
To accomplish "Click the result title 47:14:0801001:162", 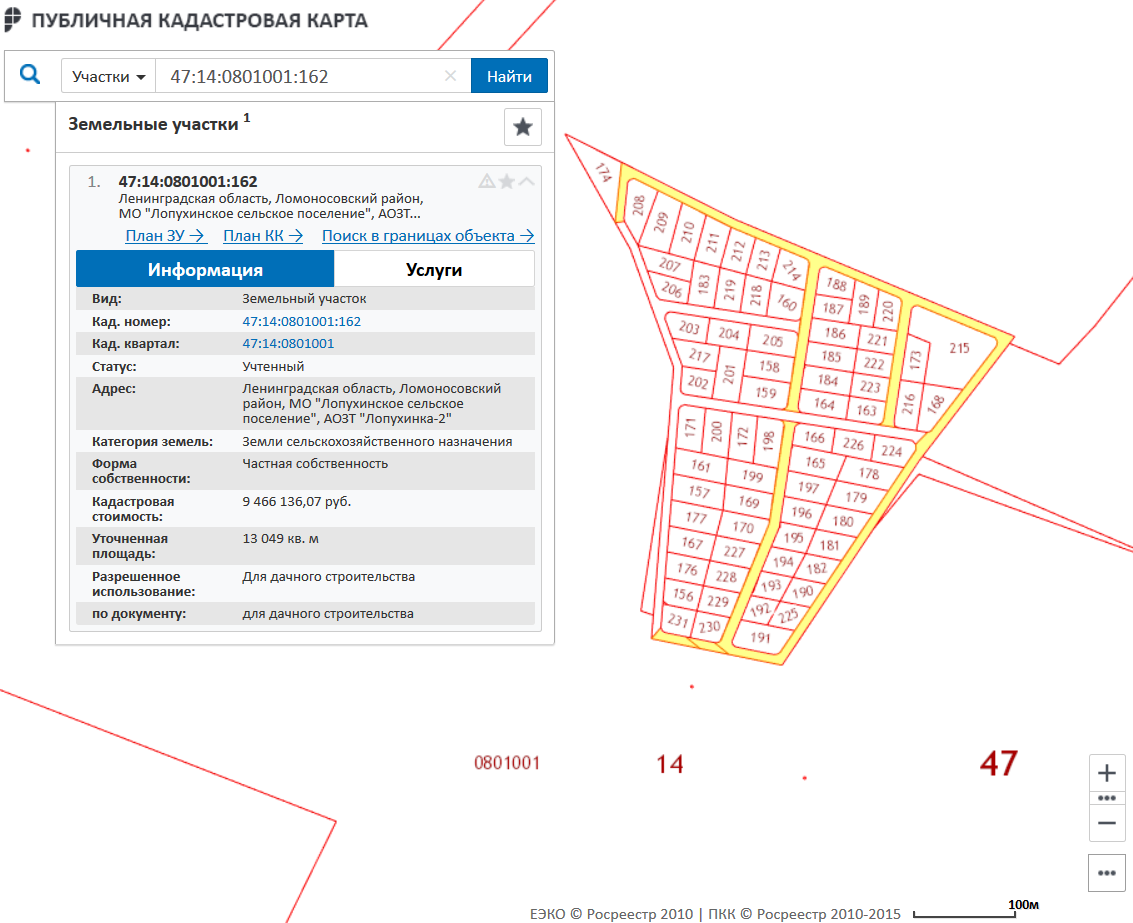I will (x=188, y=181).
